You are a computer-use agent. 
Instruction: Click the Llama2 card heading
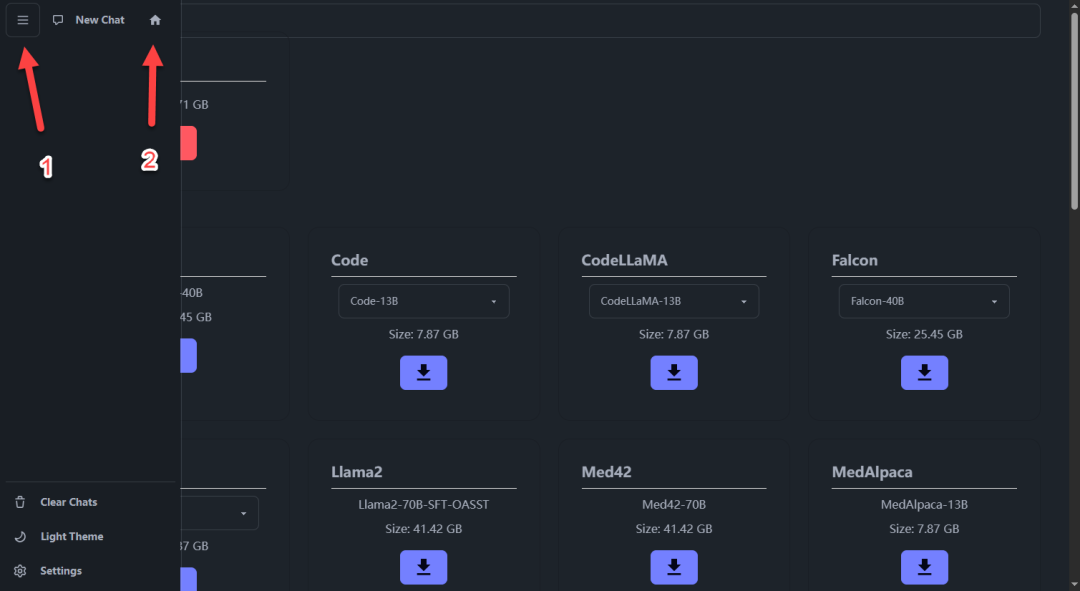pos(357,472)
